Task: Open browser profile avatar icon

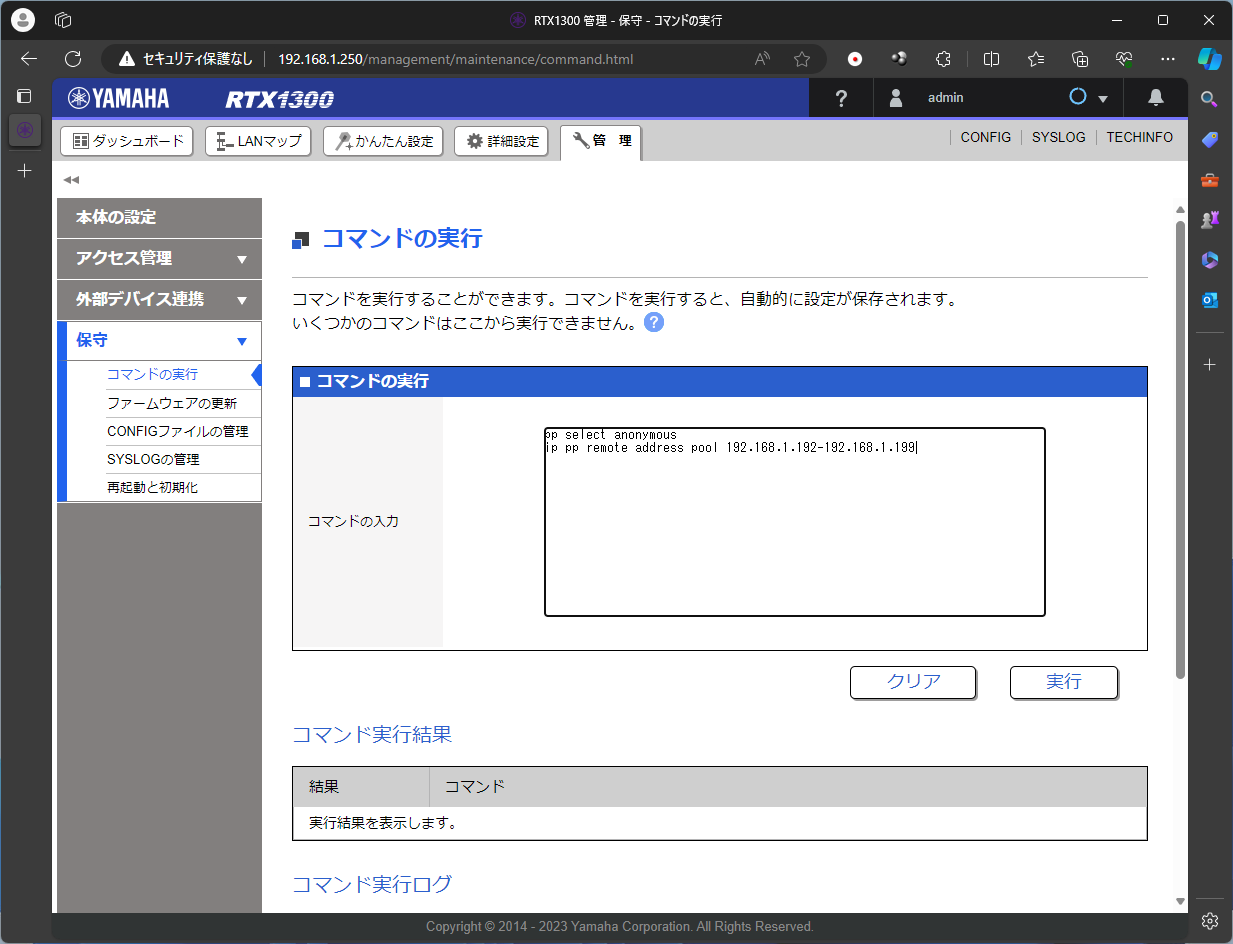Action: 22,20
